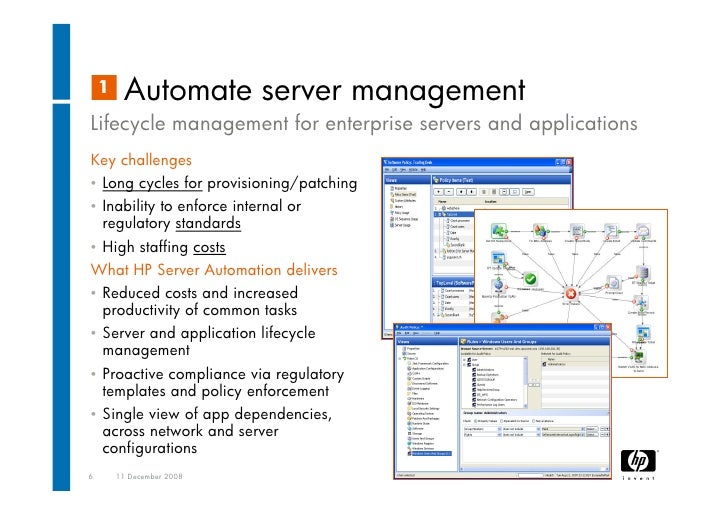Click rightmost text button in Policy Items toolbar
Image resolution: width=728 pixels, height=514 pixels.
[528, 192]
